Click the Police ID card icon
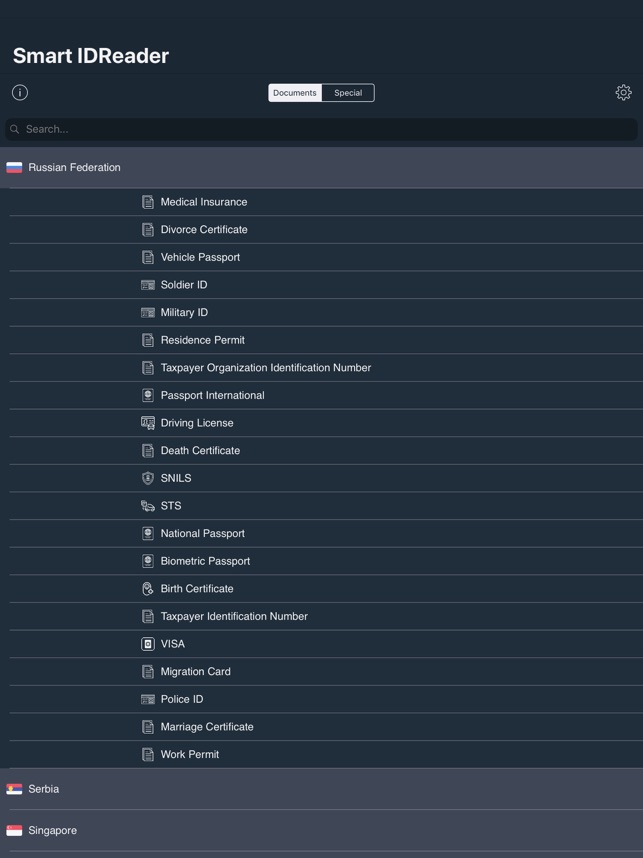643x858 pixels. pos(148,699)
